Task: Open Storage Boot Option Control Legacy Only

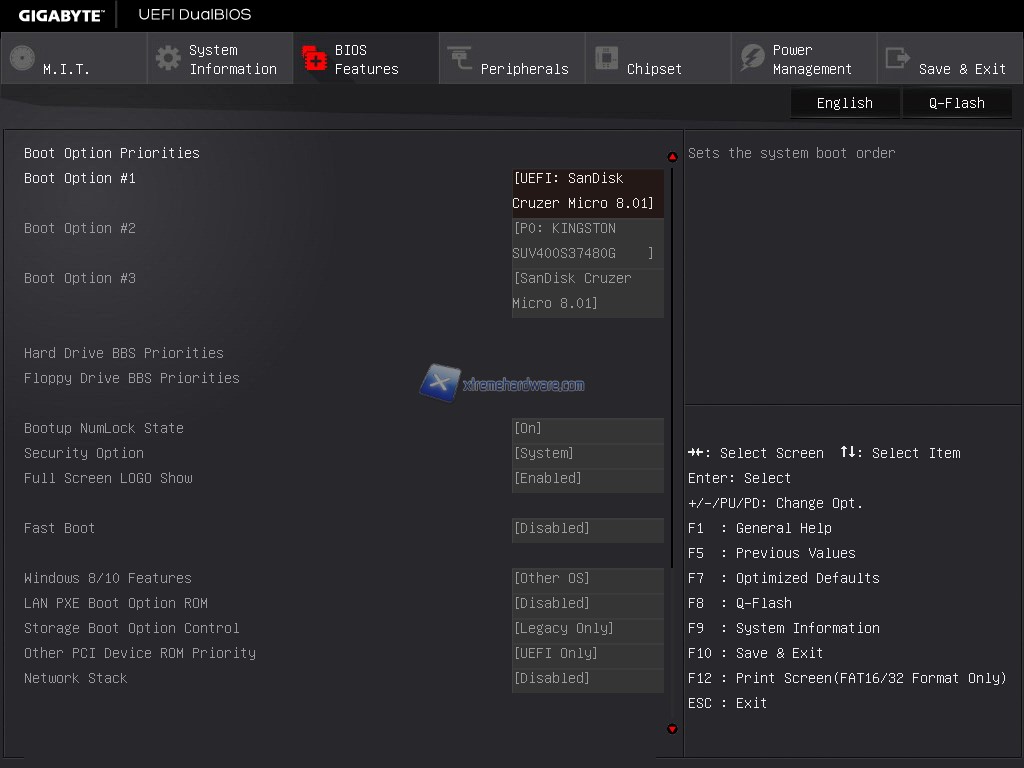Action: click(587, 629)
